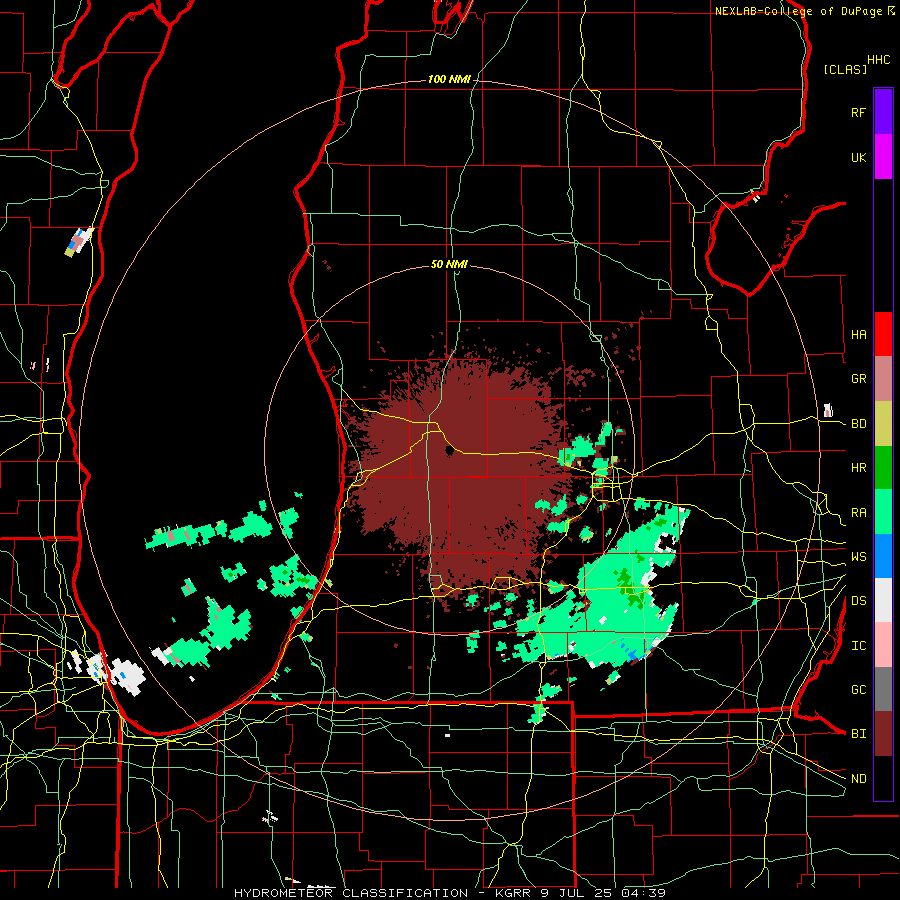Click the black radar site marker in the brown echo
The width and height of the screenshot is (900, 900).
click(449, 451)
